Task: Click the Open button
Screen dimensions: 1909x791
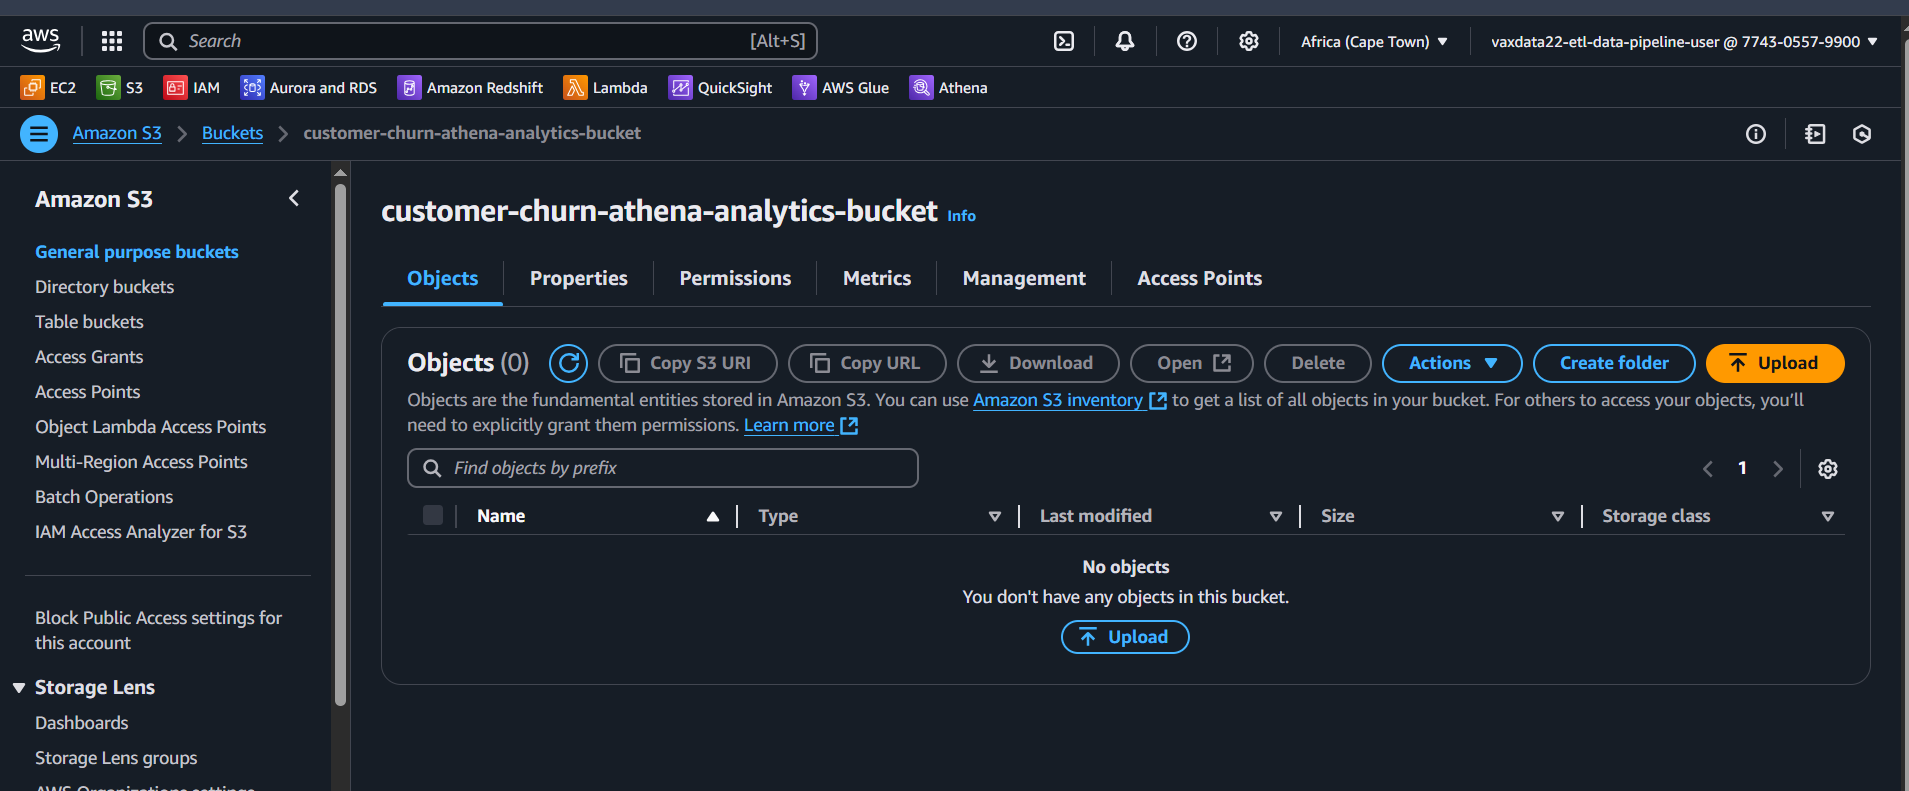Action: pos(1192,363)
